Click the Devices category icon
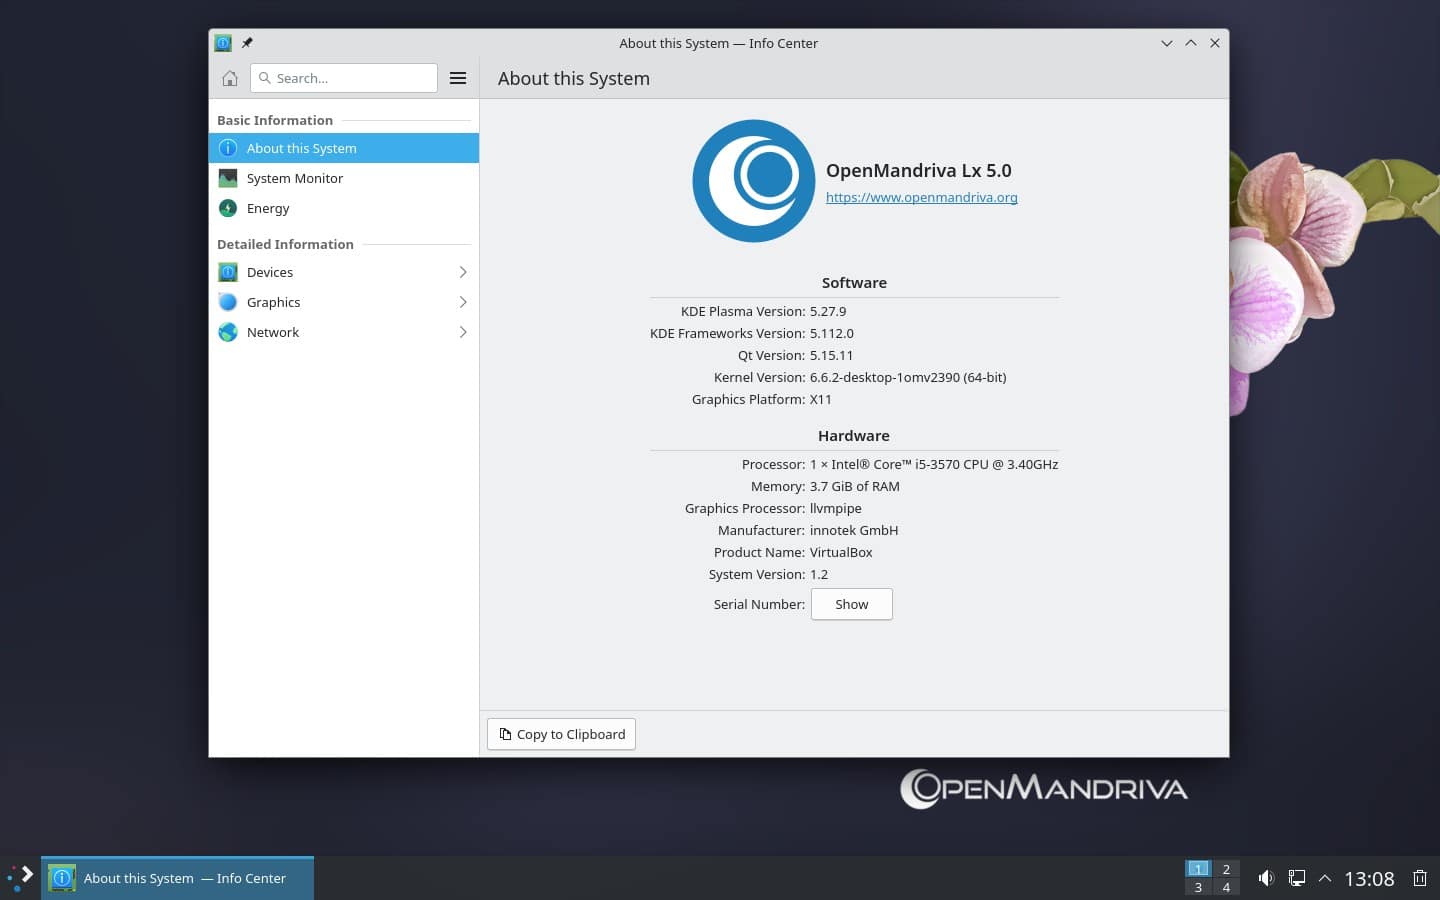1440x900 pixels. click(x=227, y=272)
